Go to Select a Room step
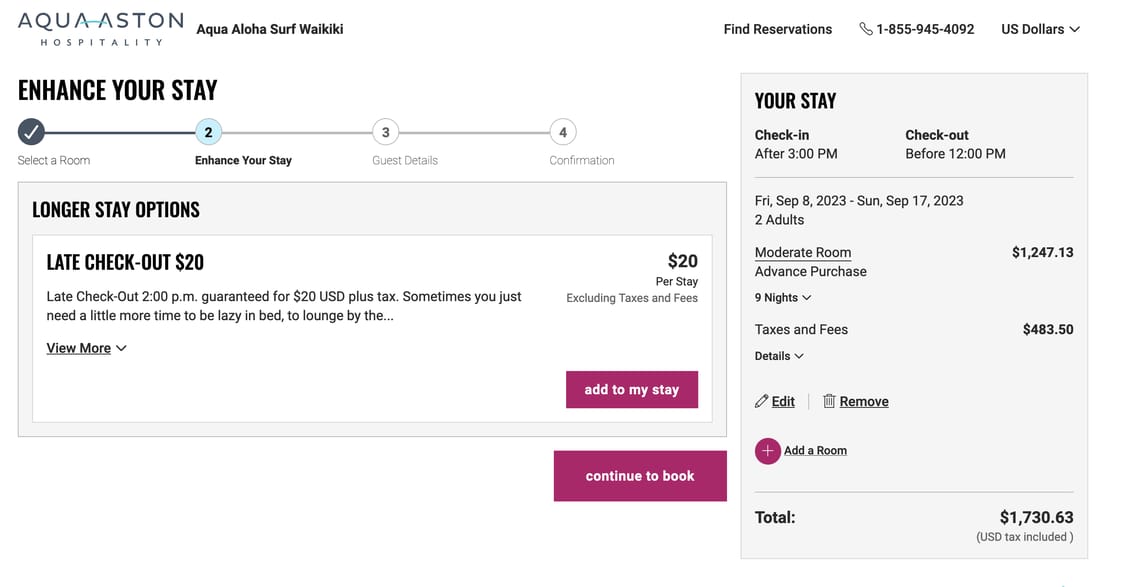 tap(54, 160)
